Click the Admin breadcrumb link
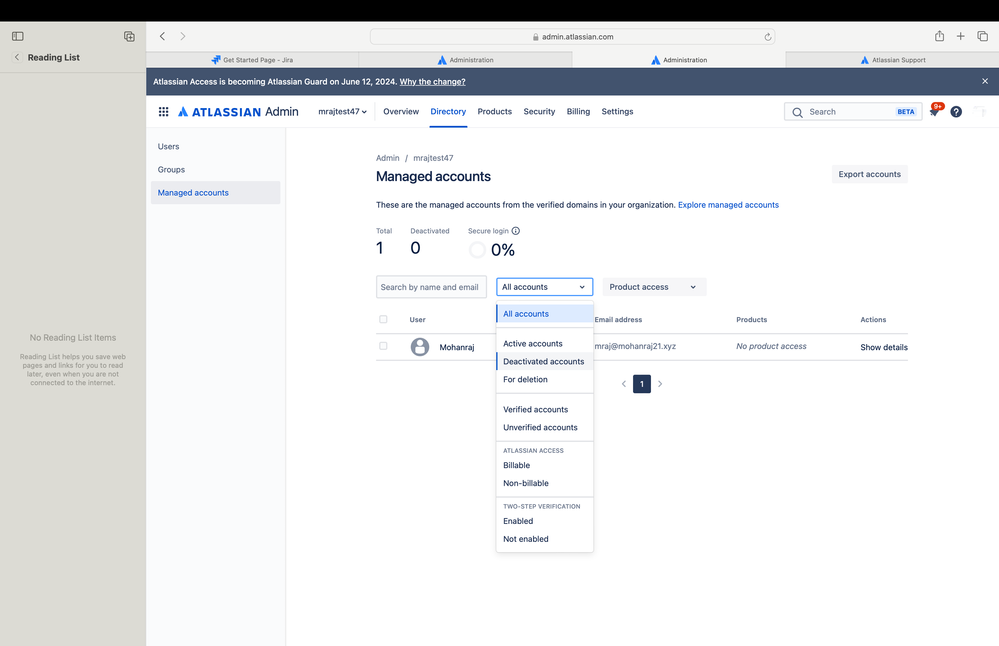Image resolution: width=999 pixels, height=646 pixels. click(x=387, y=158)
